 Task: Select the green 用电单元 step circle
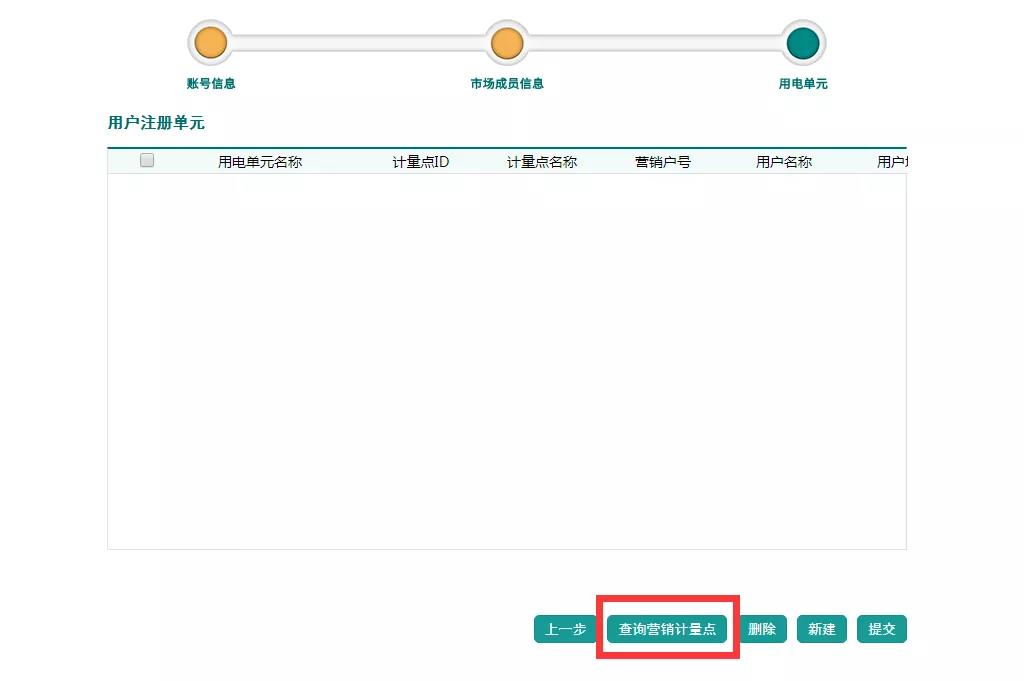coord(803,43)
